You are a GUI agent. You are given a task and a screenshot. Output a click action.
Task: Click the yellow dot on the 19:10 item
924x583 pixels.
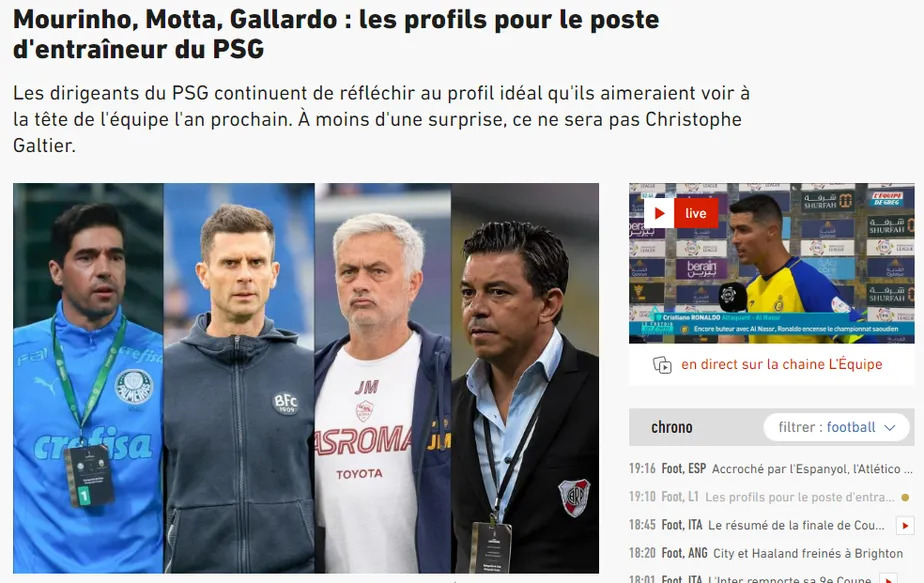906,498
